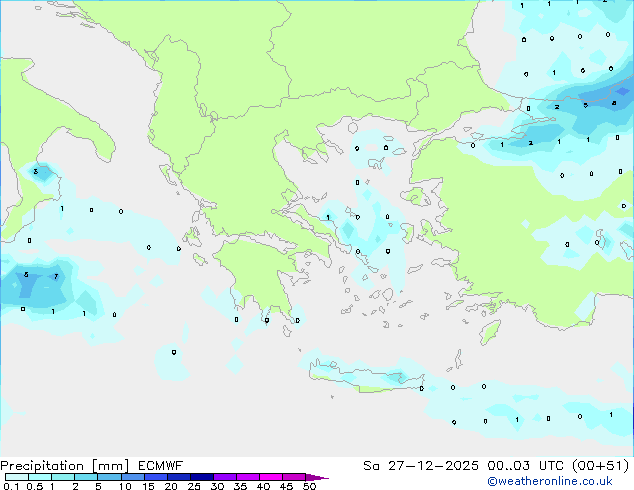
Task: Click the '45' legend scale label
Action: click(x=286, y=486)
